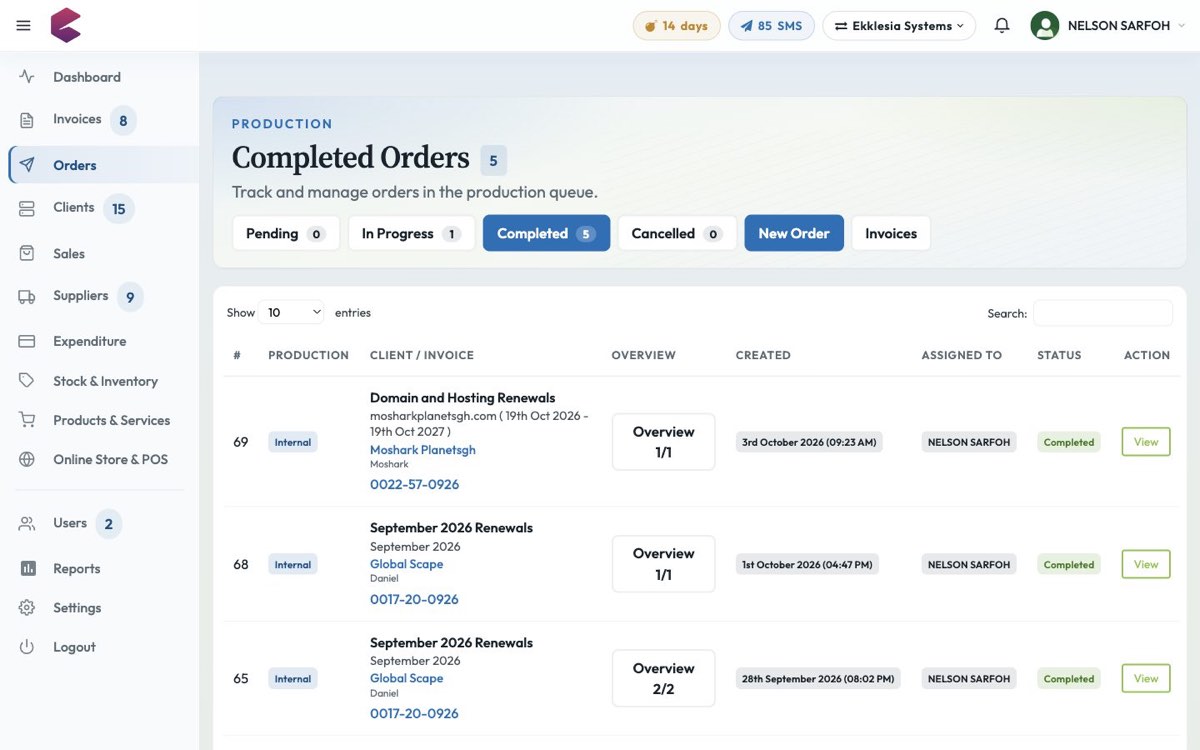Click the Internal tag on order 69
Screen dimensions: 1200x750
point(293,442)
